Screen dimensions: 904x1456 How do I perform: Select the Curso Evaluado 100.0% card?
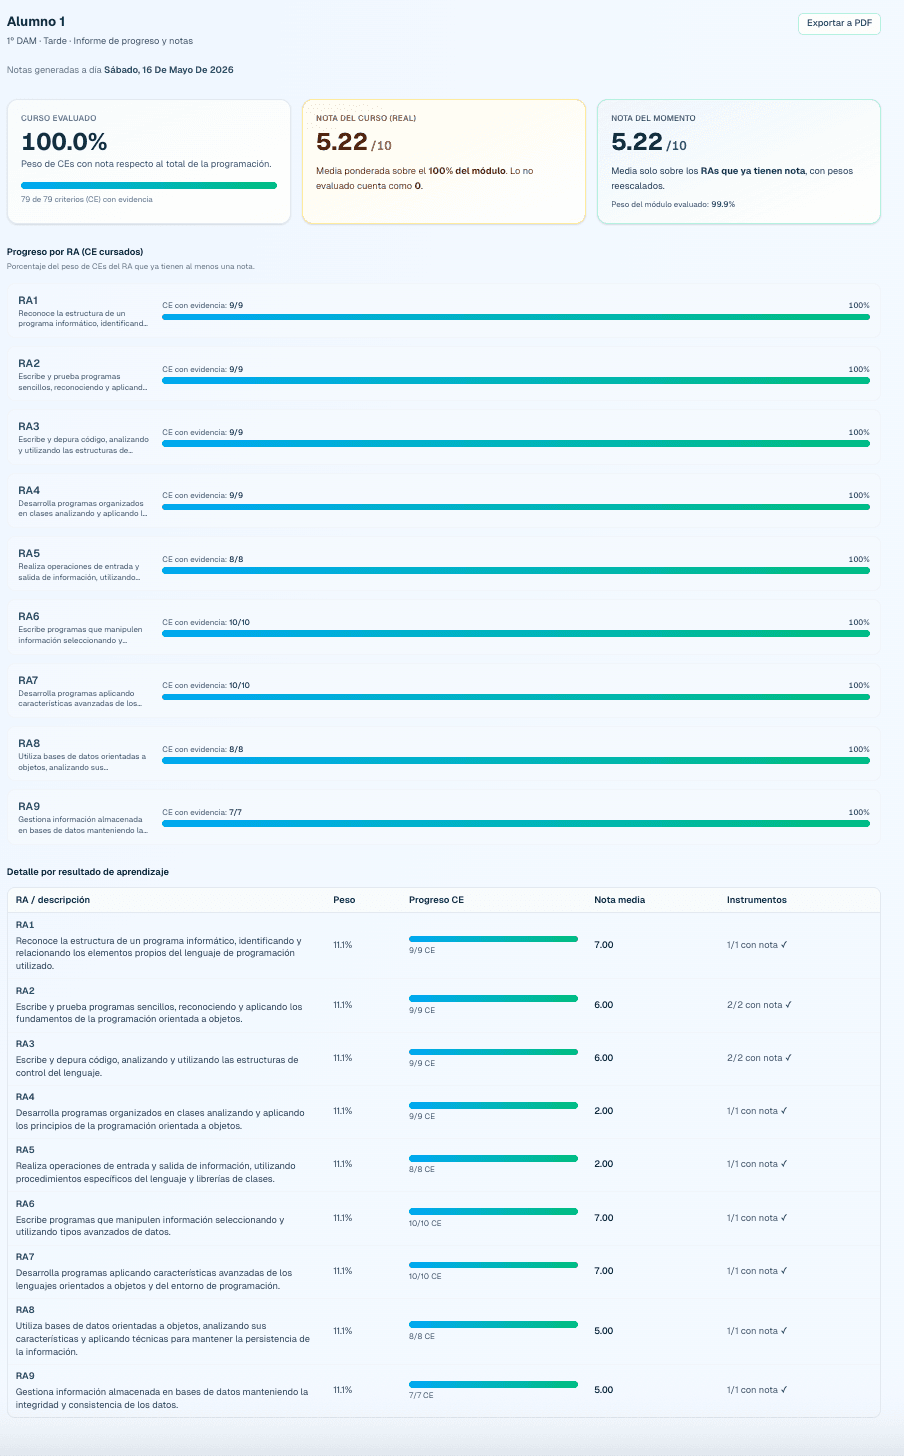(x=149, y=161)
